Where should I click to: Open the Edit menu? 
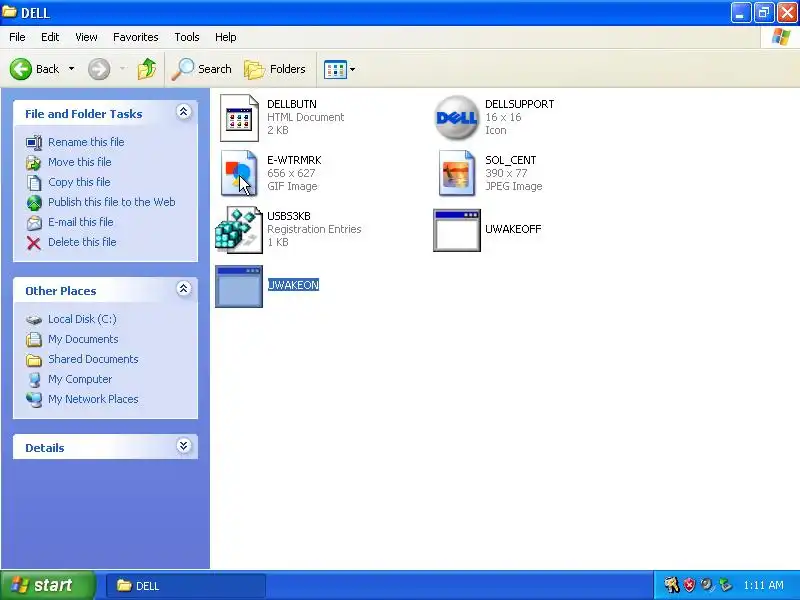tap(50, 37)
